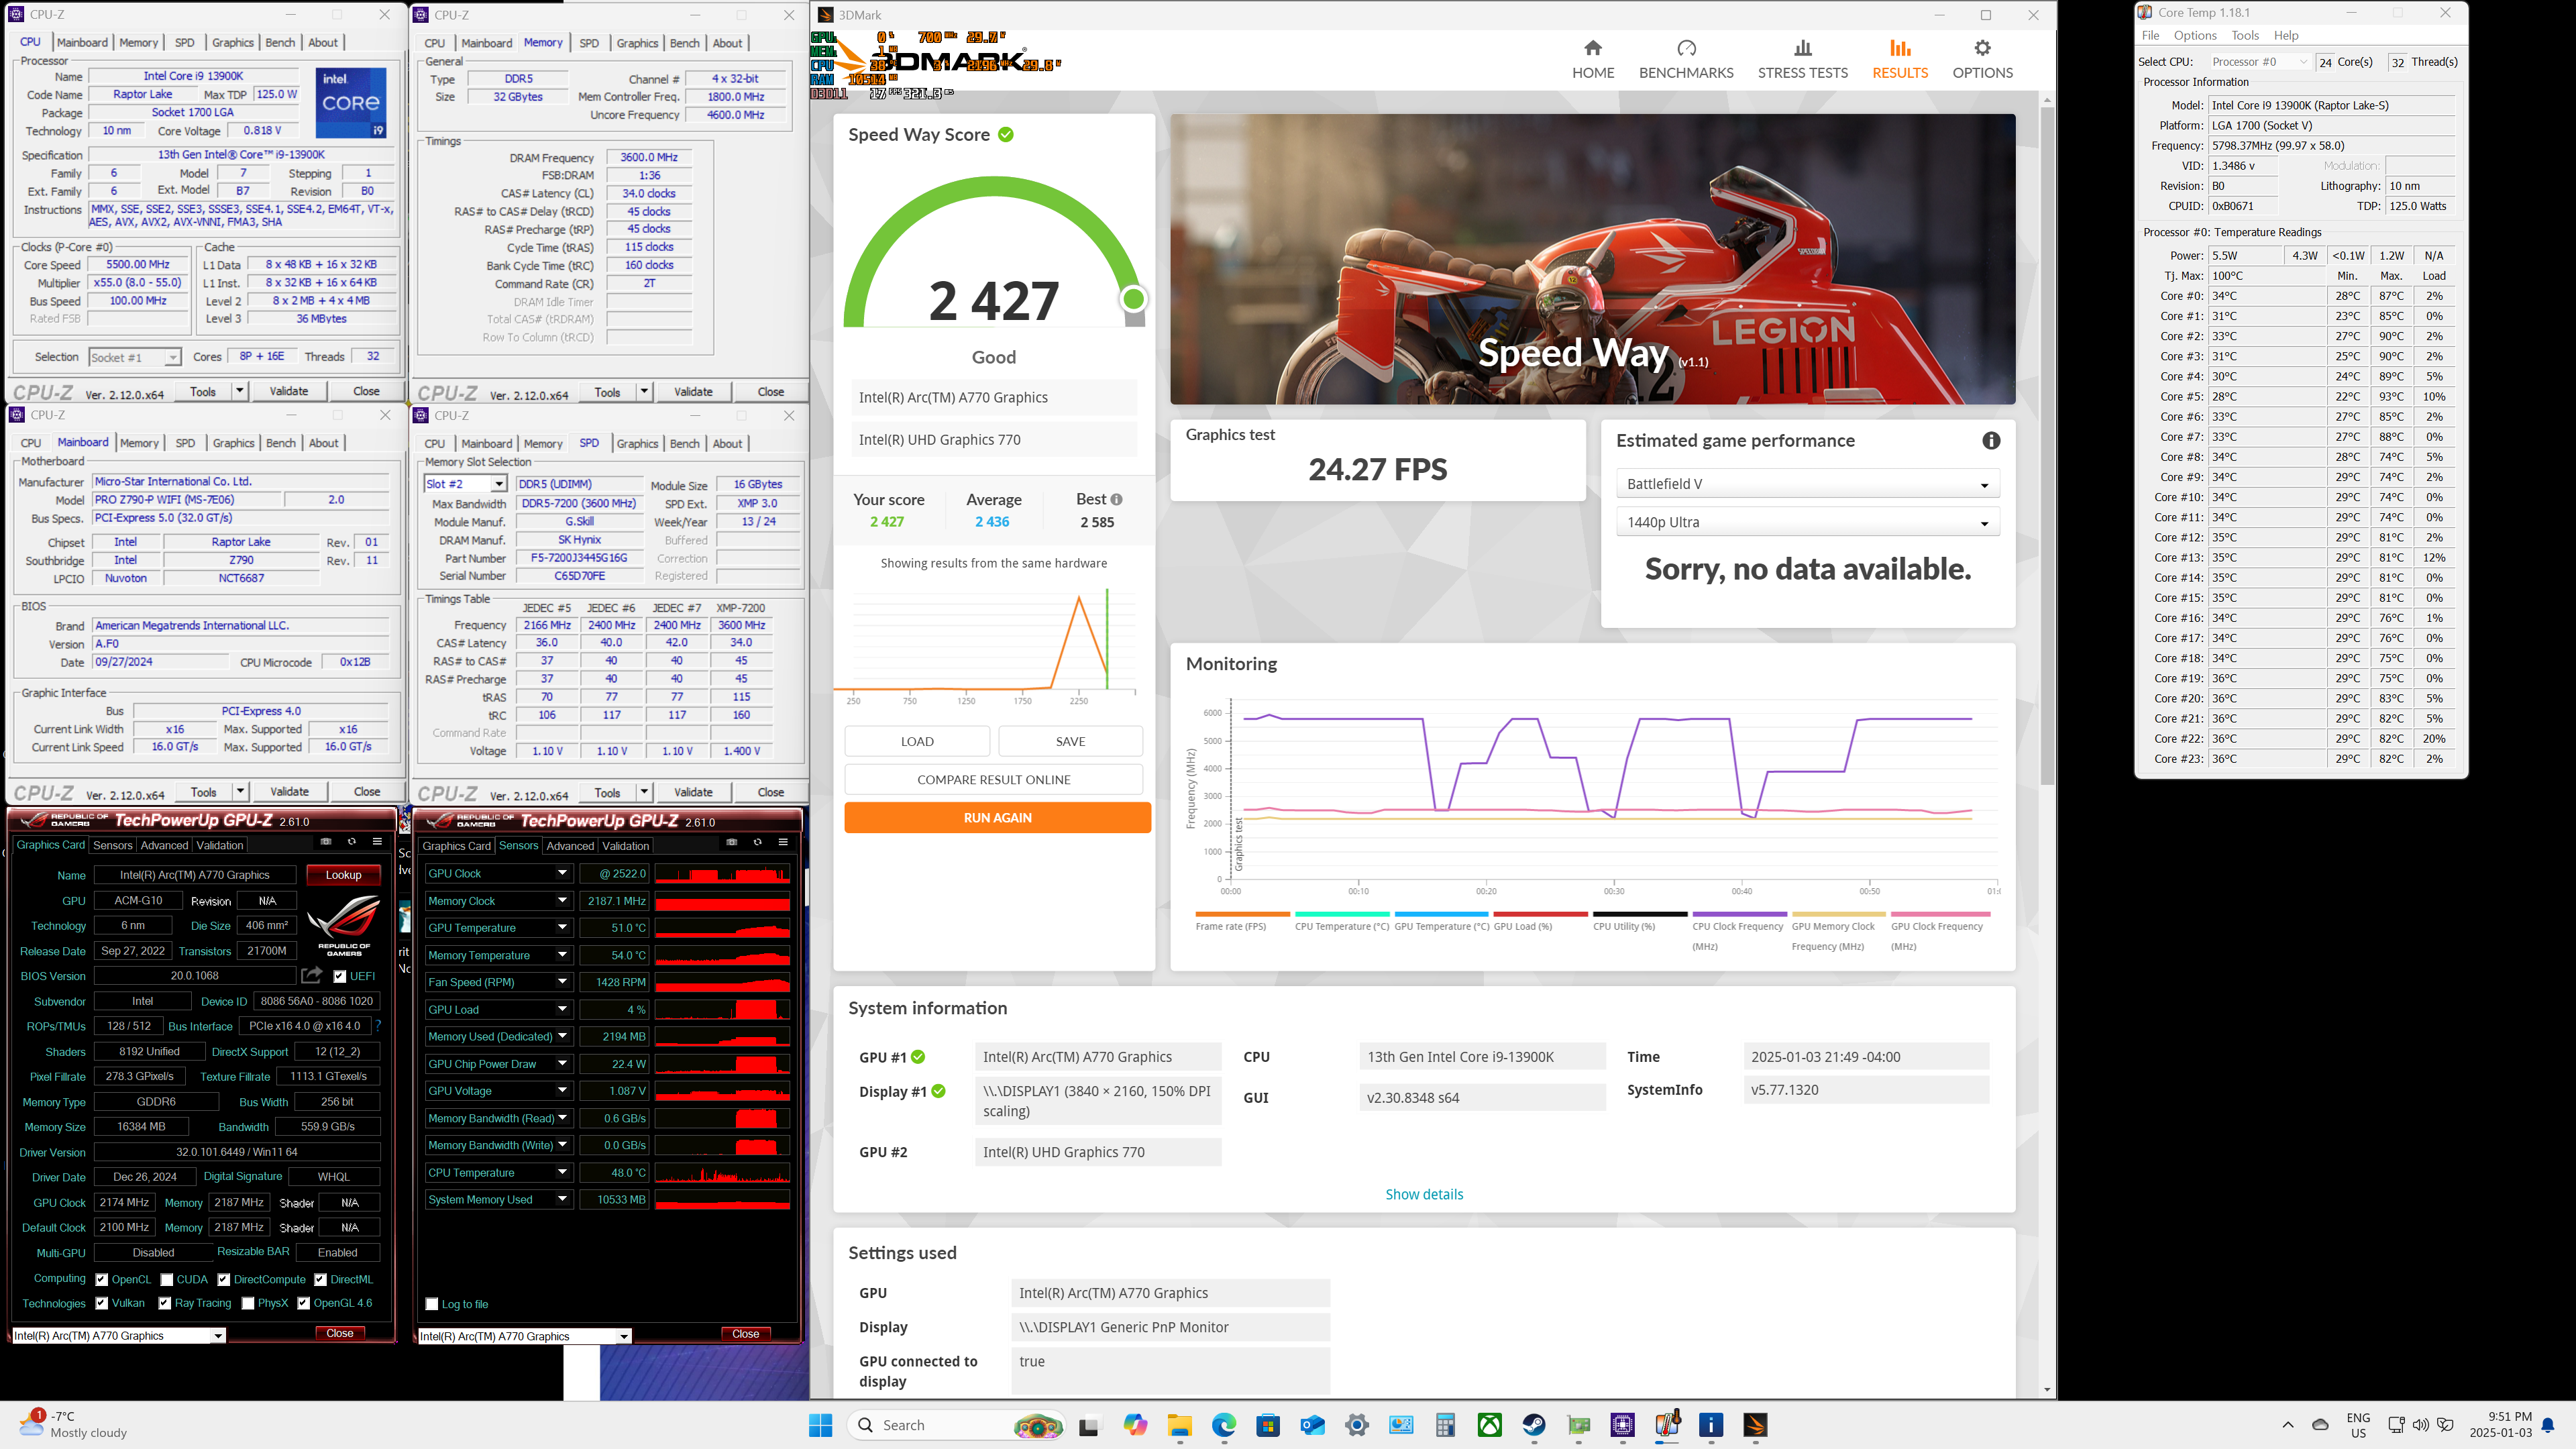
Task: Click the Frame rate (FPS) legend color bar
Action: [x=1242, y=914]
